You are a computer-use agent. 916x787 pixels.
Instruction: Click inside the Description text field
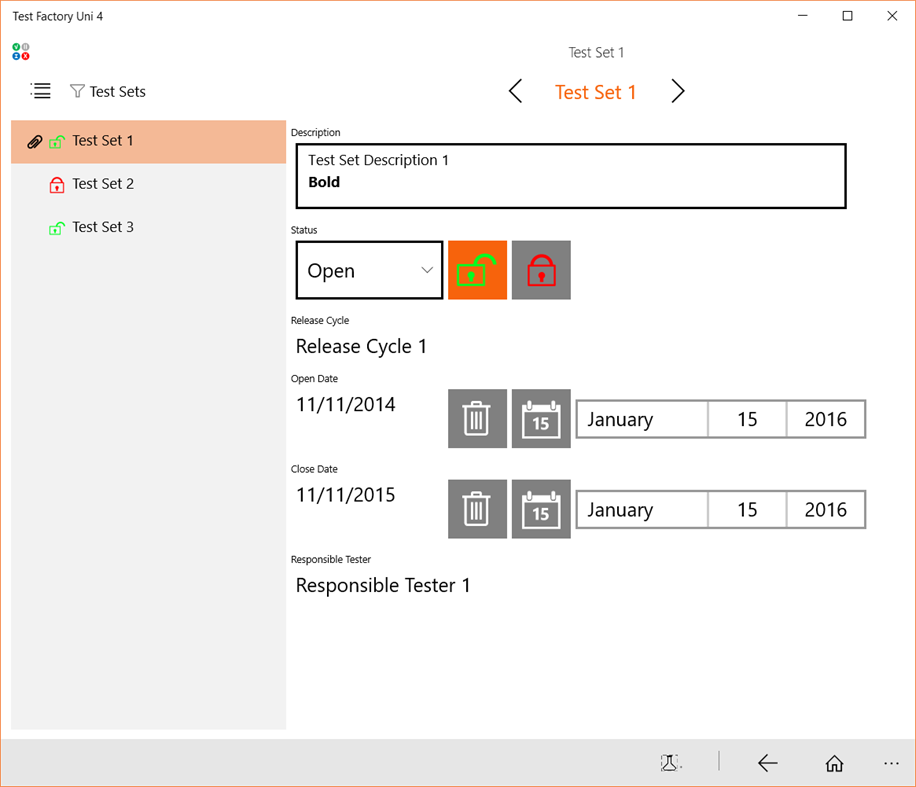570,175
